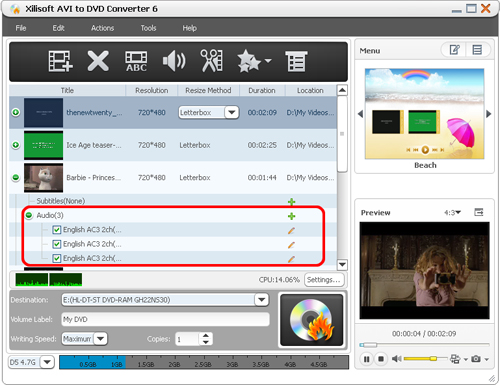This screenshot has width=500, height=385.
Task: Select the green Ice Age thumbnail
Action: [43, 145]
